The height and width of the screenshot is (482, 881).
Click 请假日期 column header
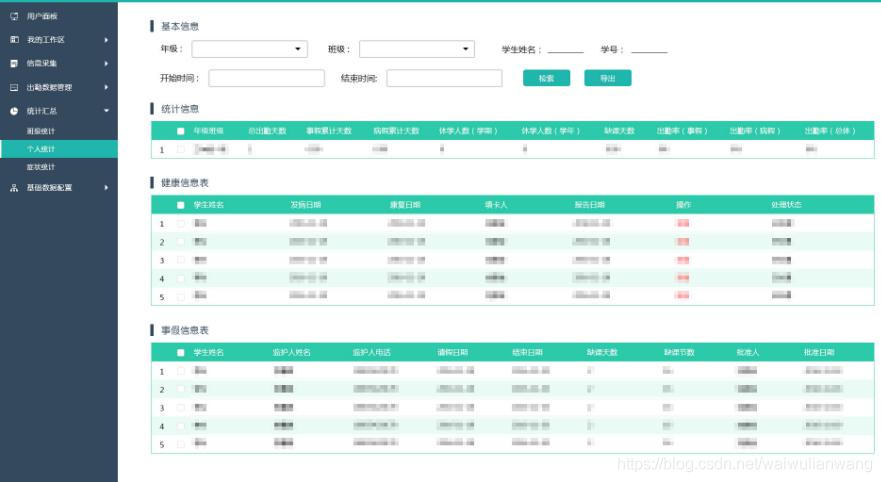coord(453,353)
